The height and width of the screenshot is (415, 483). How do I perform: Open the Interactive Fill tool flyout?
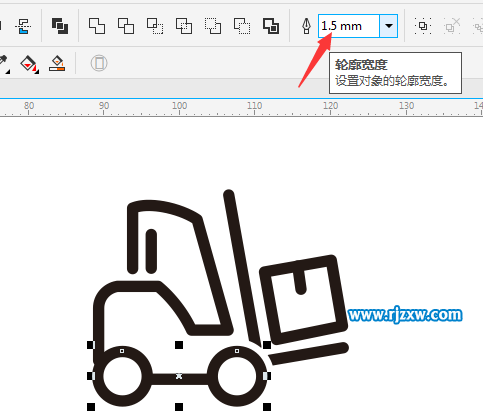(x=29, y=63)
